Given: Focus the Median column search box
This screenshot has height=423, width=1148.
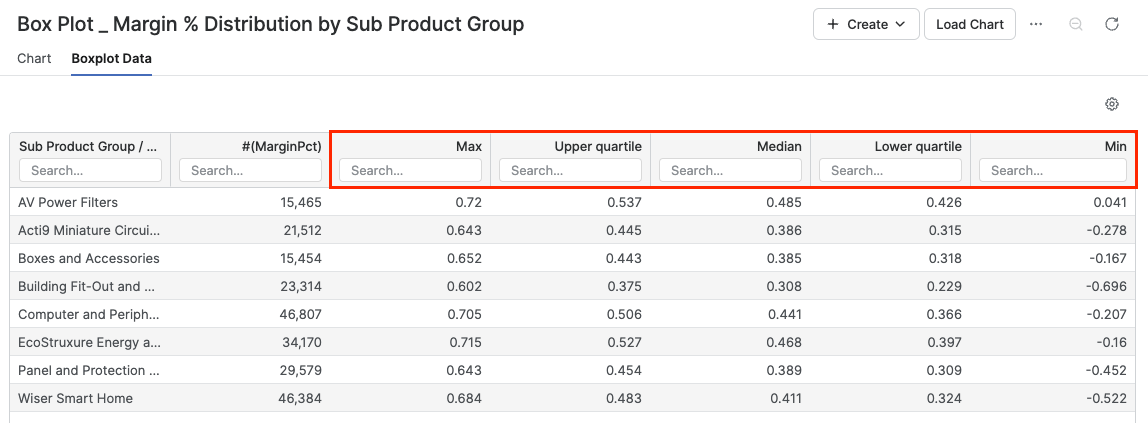Looking at the screenshot, I should tap(730, 171).
